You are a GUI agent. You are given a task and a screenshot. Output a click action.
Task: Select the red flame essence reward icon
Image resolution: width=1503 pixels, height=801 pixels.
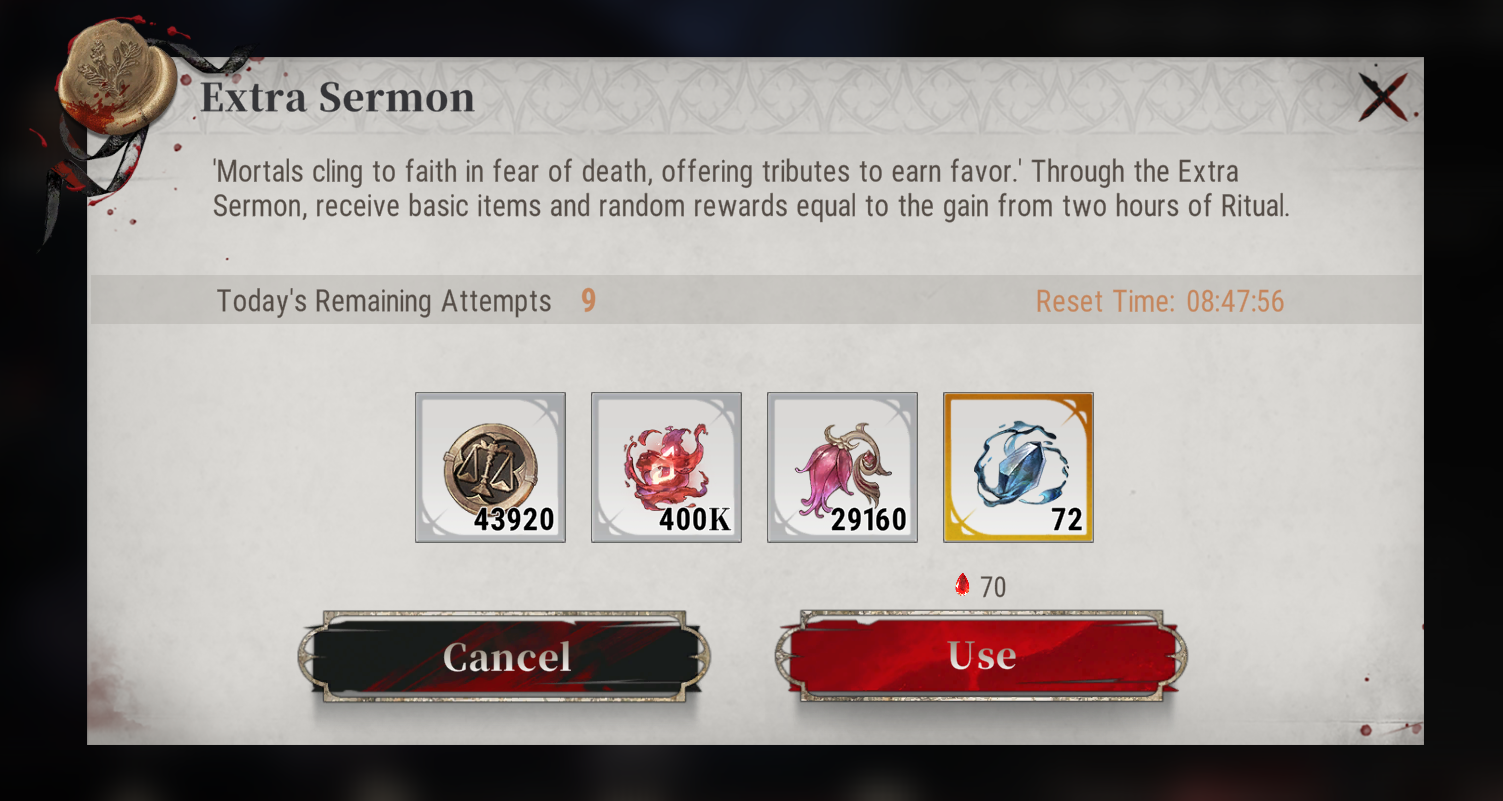click(666, 467)
